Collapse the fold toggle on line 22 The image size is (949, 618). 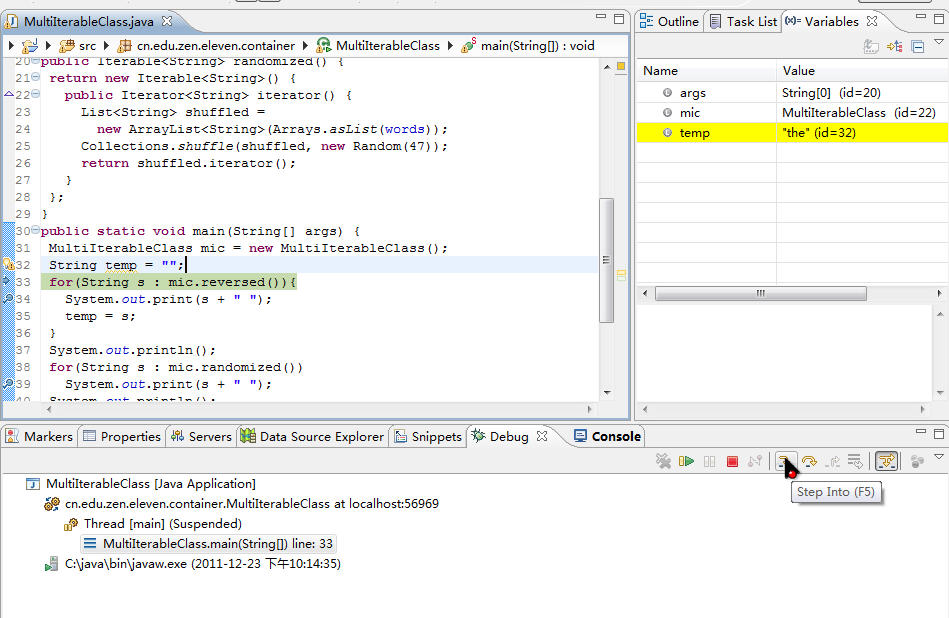[36, 95]
